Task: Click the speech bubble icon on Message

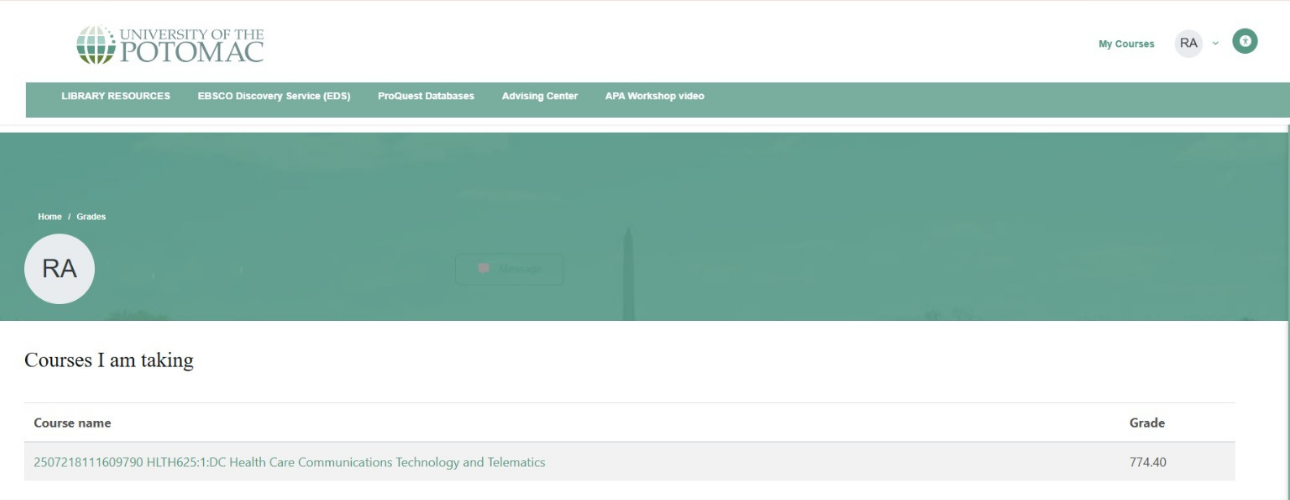Action: [484, 268]
